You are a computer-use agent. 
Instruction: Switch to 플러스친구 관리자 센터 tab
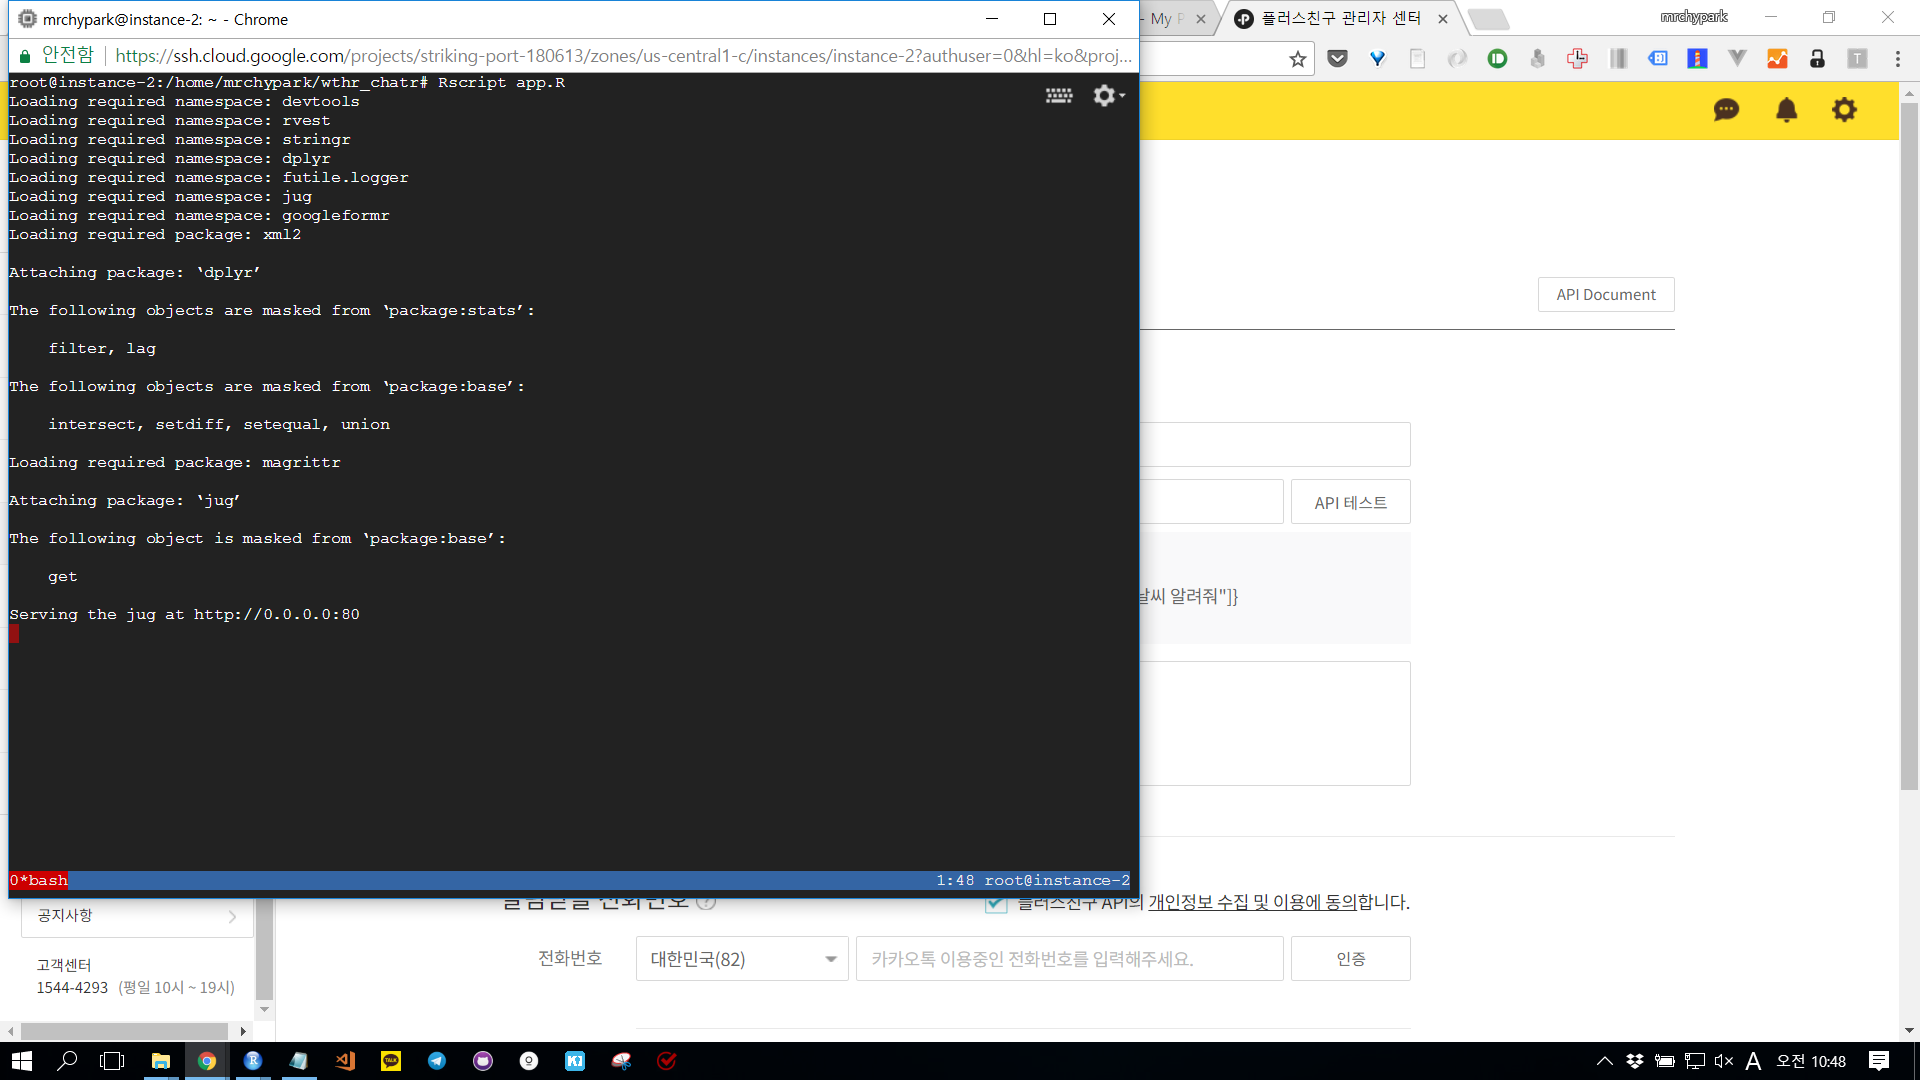tap(1340, 19)
